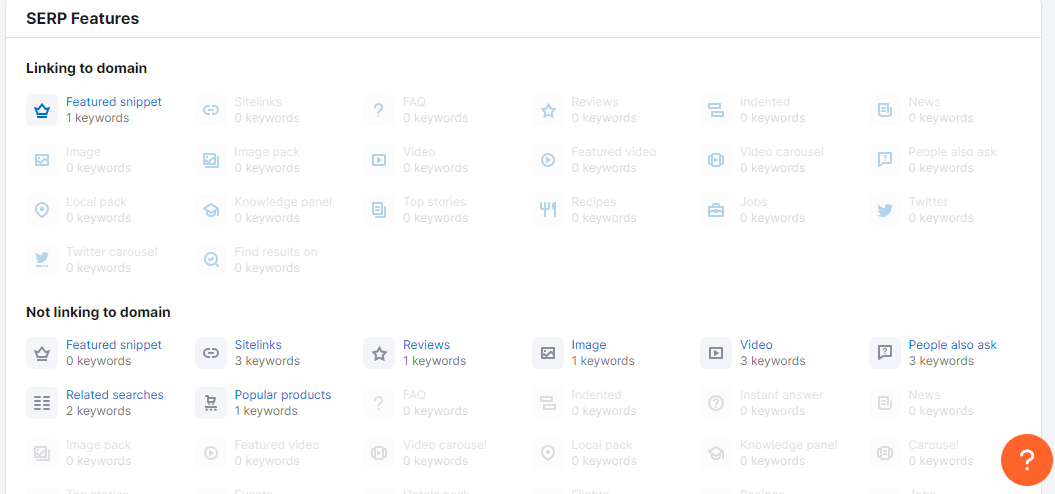Open Reviews link with 1 keywords
This screenshot has width=1055, height=494.
[427, 345]
